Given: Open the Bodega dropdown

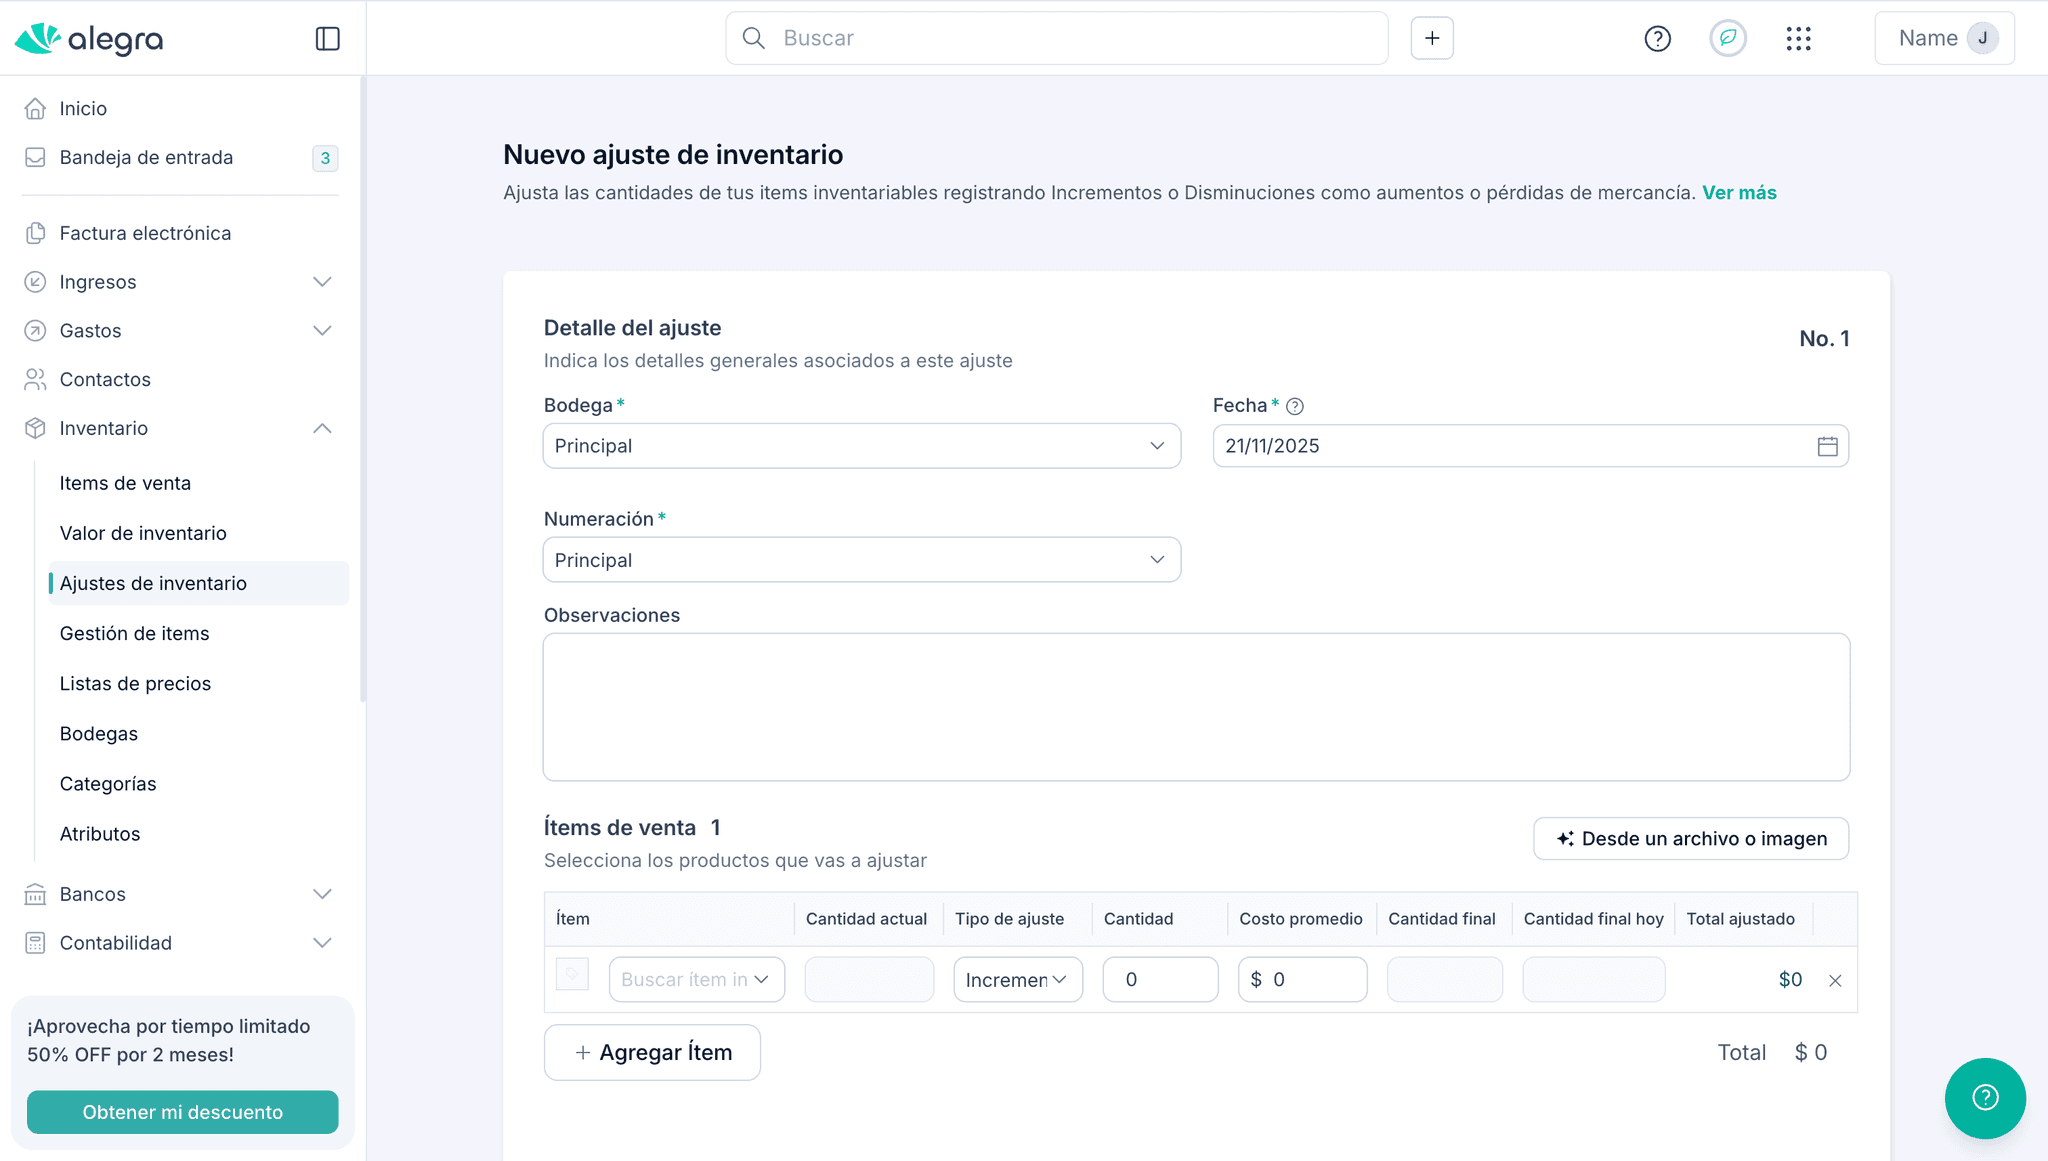Looking at the screenshot, I should [861, 446].
